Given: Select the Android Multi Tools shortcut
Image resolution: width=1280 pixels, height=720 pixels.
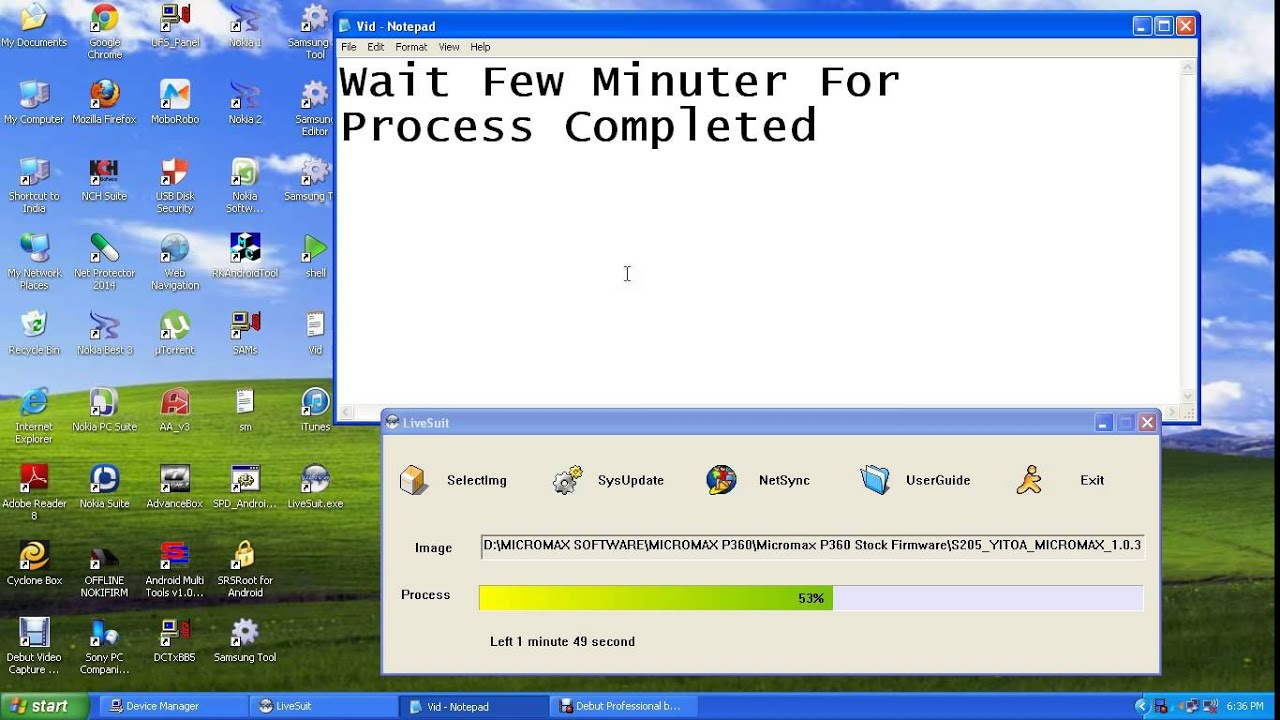Looking at the screenshot, I should tap(175, 570).
